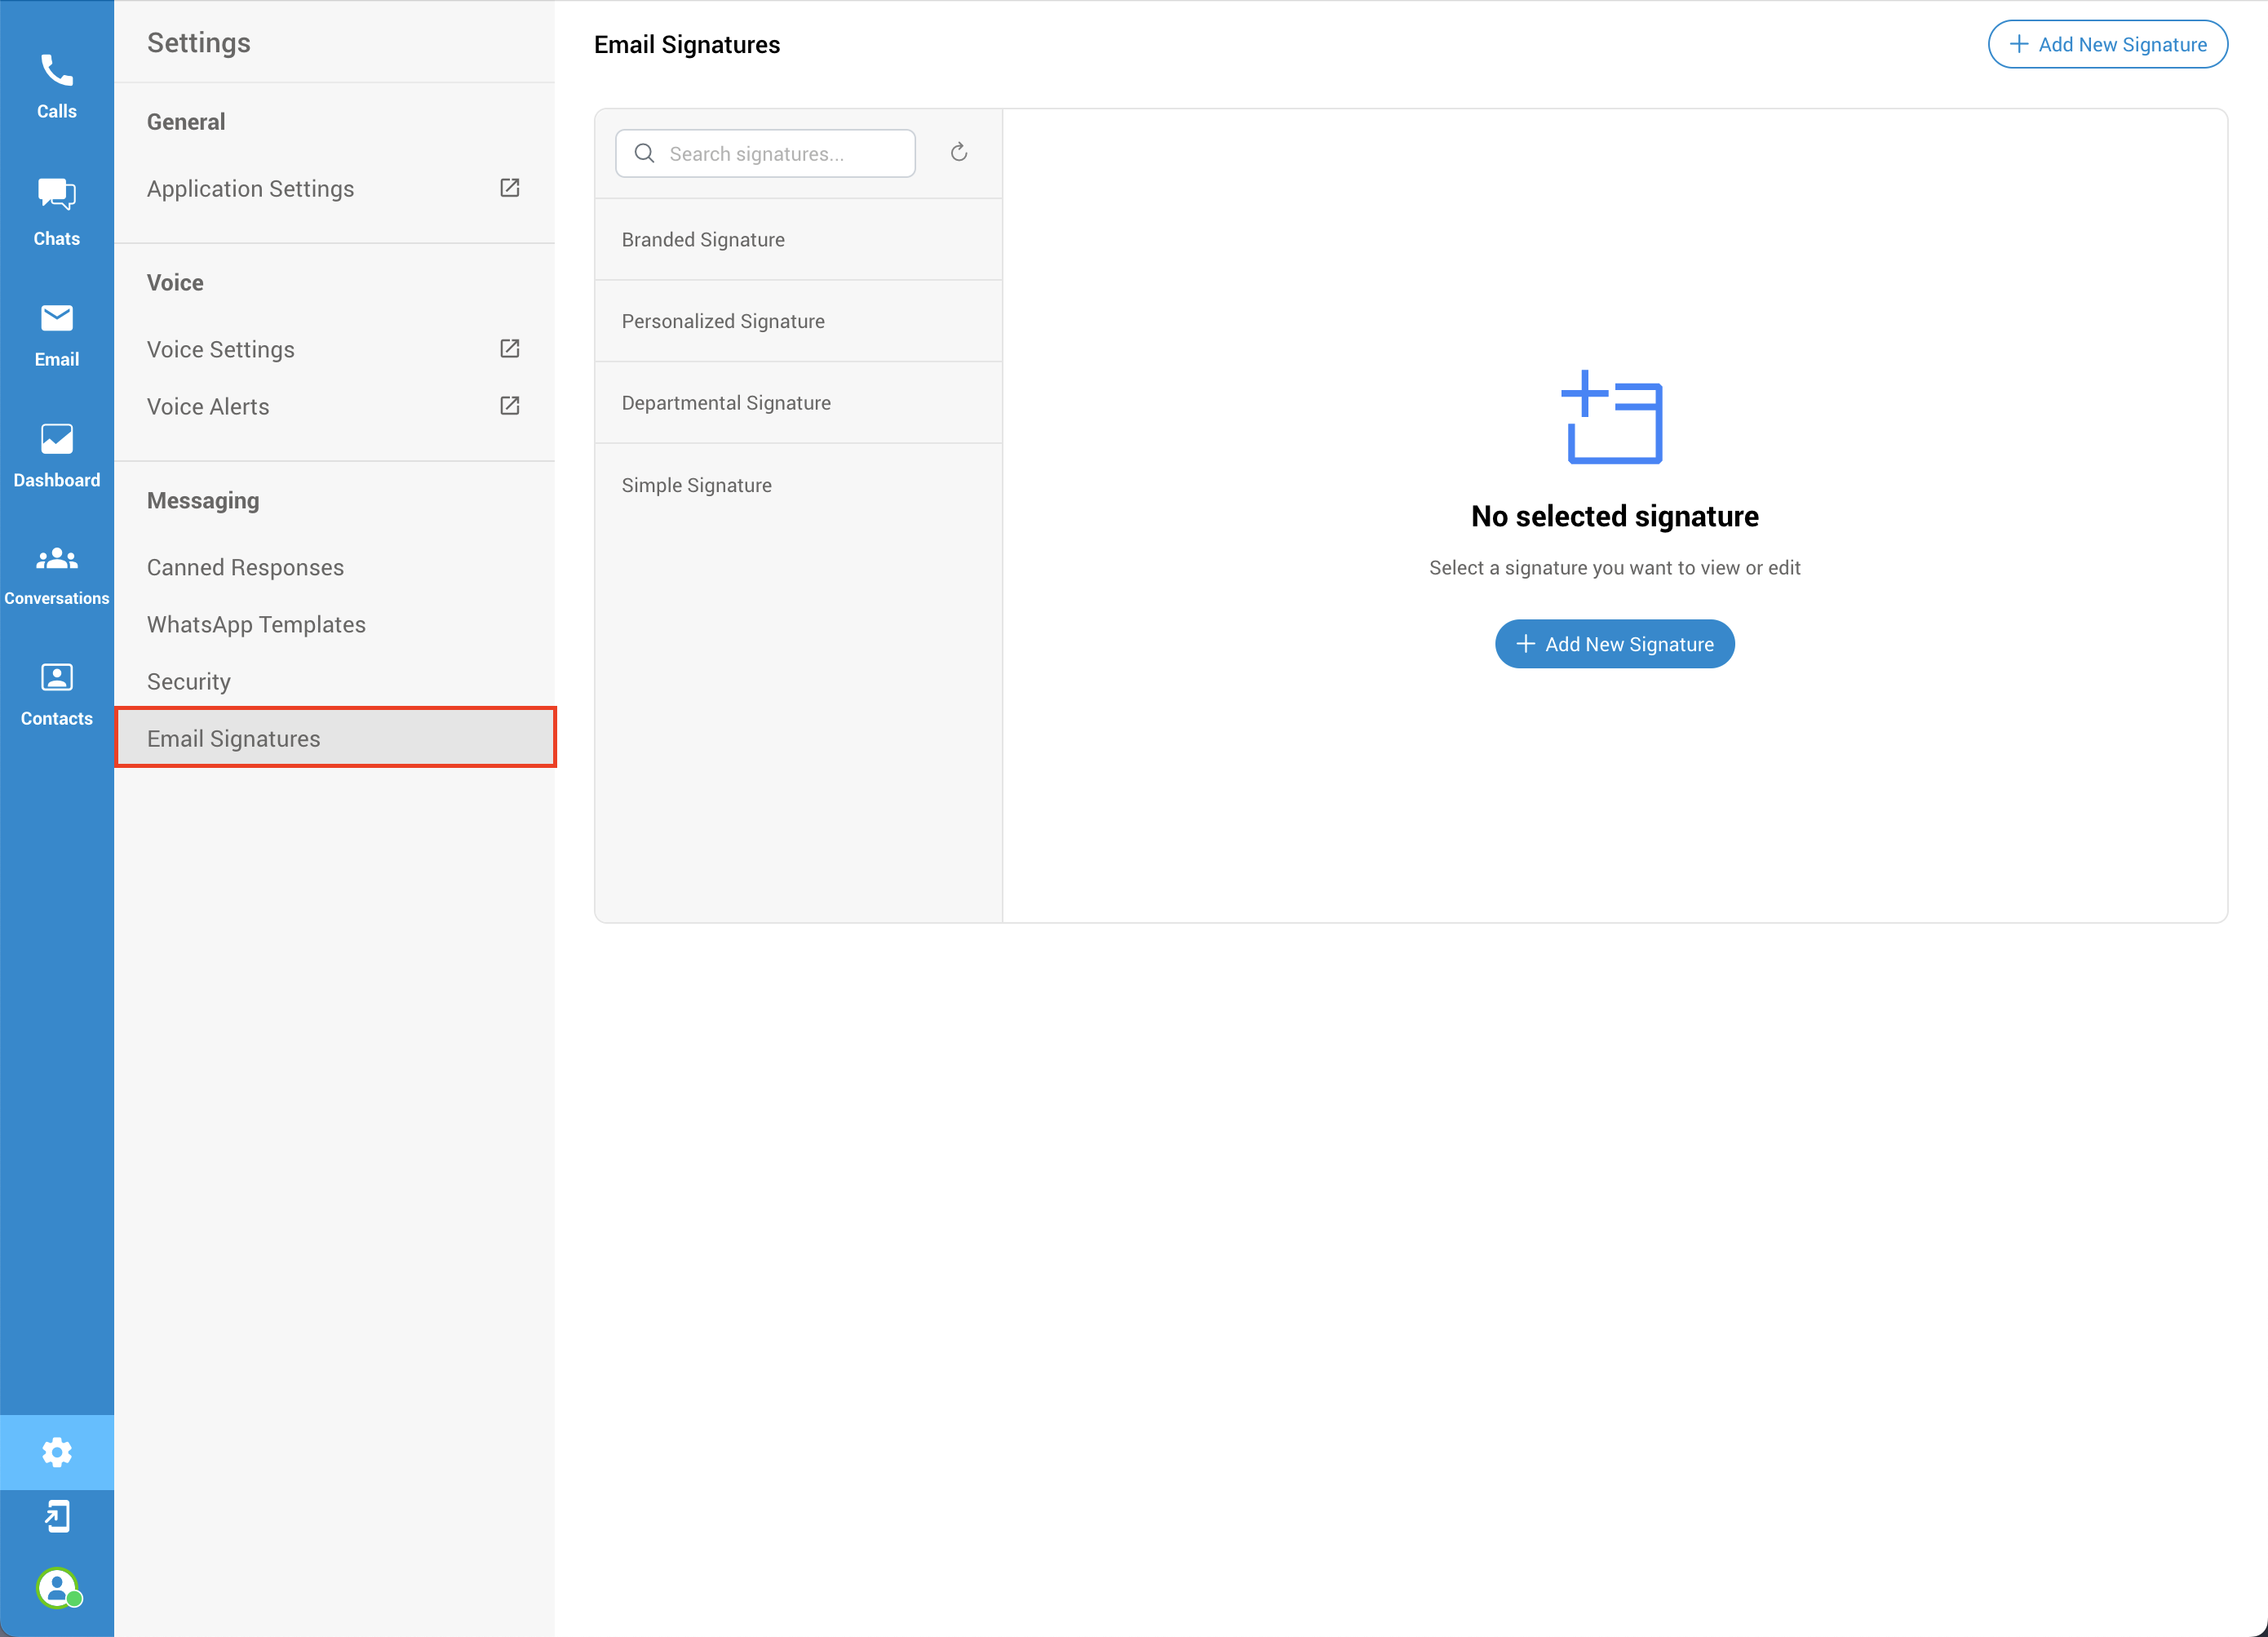Open the Contacts section

57,695
